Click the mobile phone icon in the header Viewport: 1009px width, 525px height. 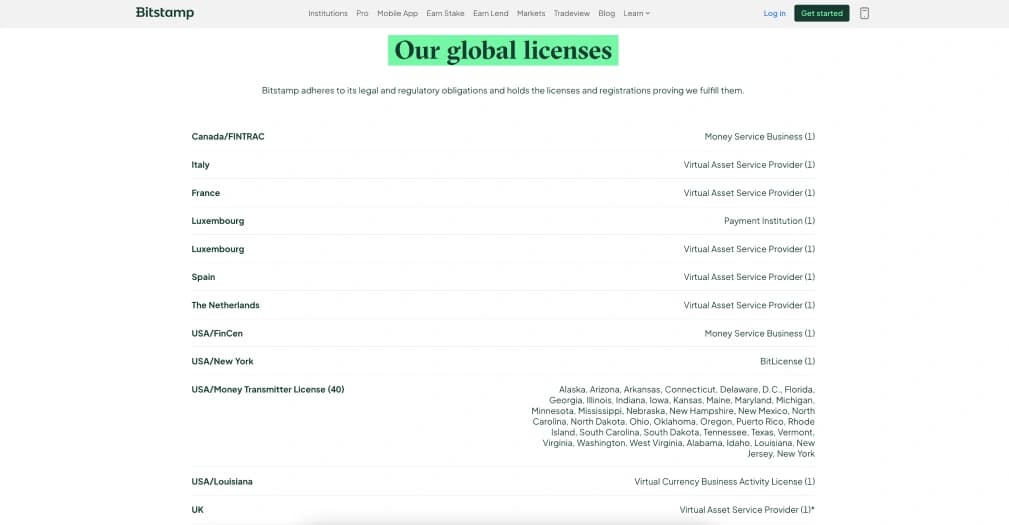click(x=864, y=13)
